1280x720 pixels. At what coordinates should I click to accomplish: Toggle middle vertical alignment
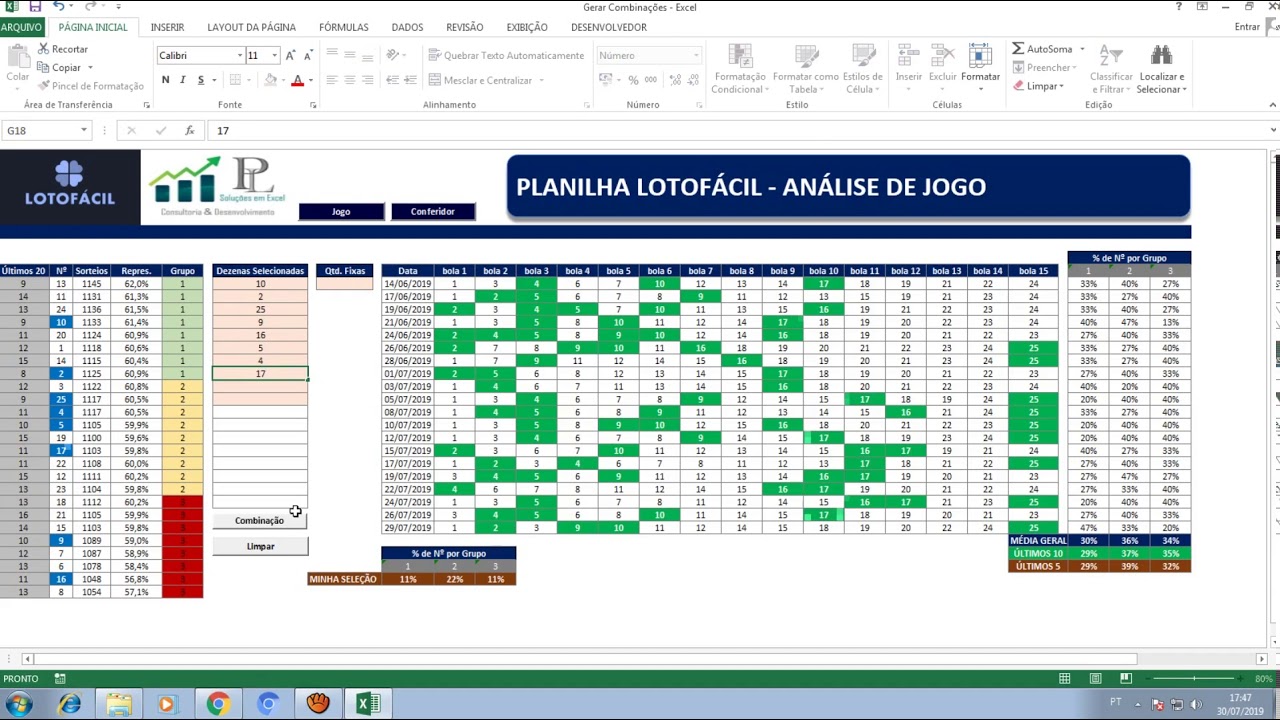(x=350, y=55)
